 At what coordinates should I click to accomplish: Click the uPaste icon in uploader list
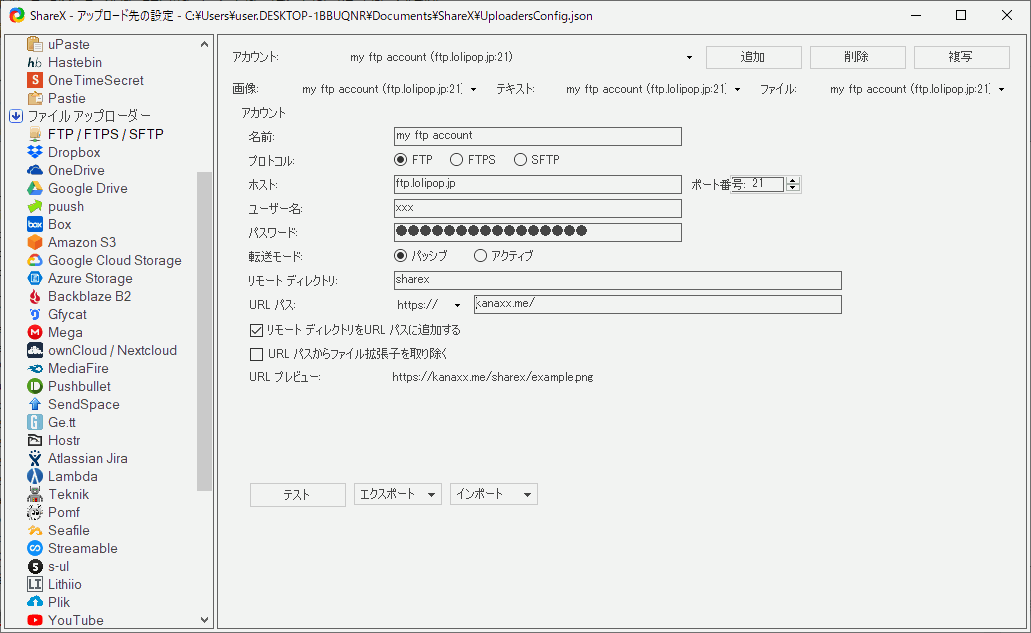35,44
